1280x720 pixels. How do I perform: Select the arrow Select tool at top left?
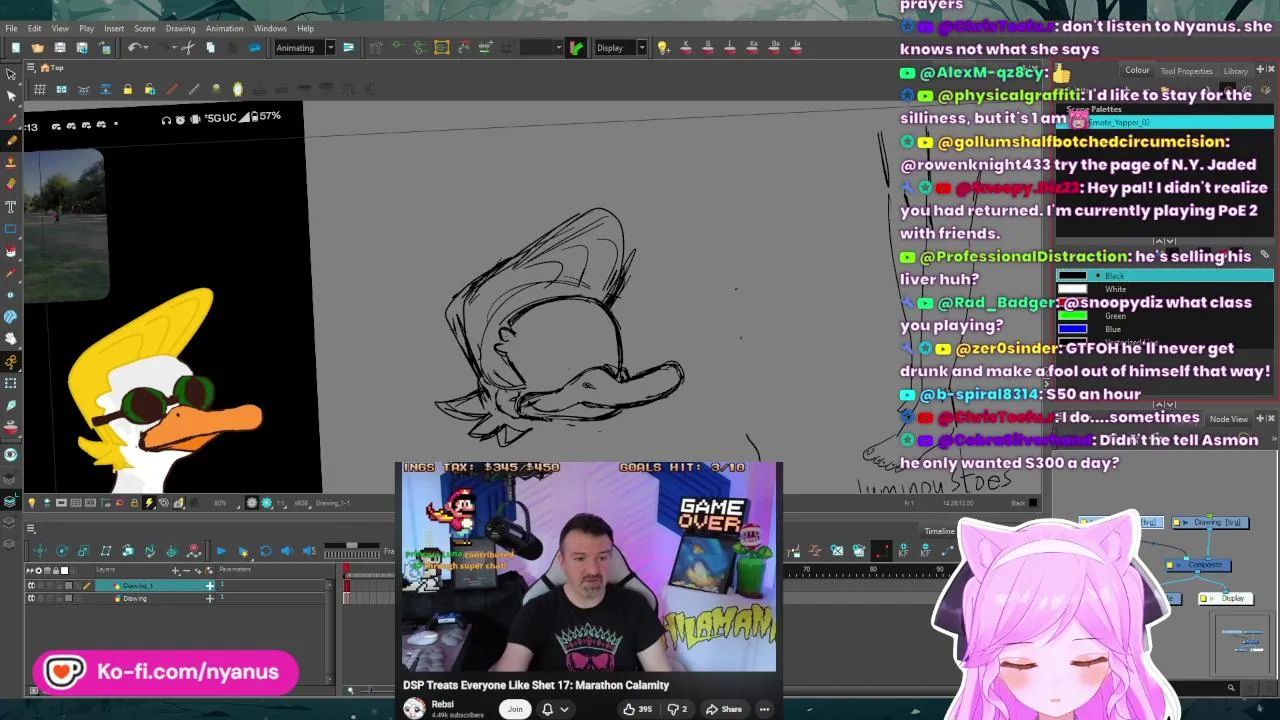point(11,74)
